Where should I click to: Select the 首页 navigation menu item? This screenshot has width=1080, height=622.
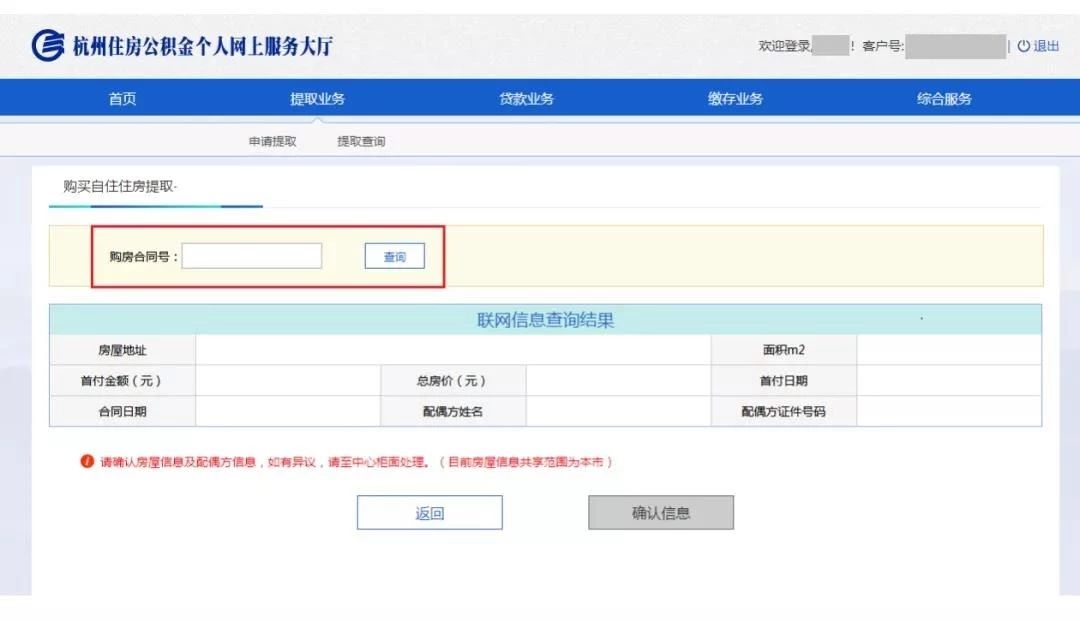click(x=121, y=98)
